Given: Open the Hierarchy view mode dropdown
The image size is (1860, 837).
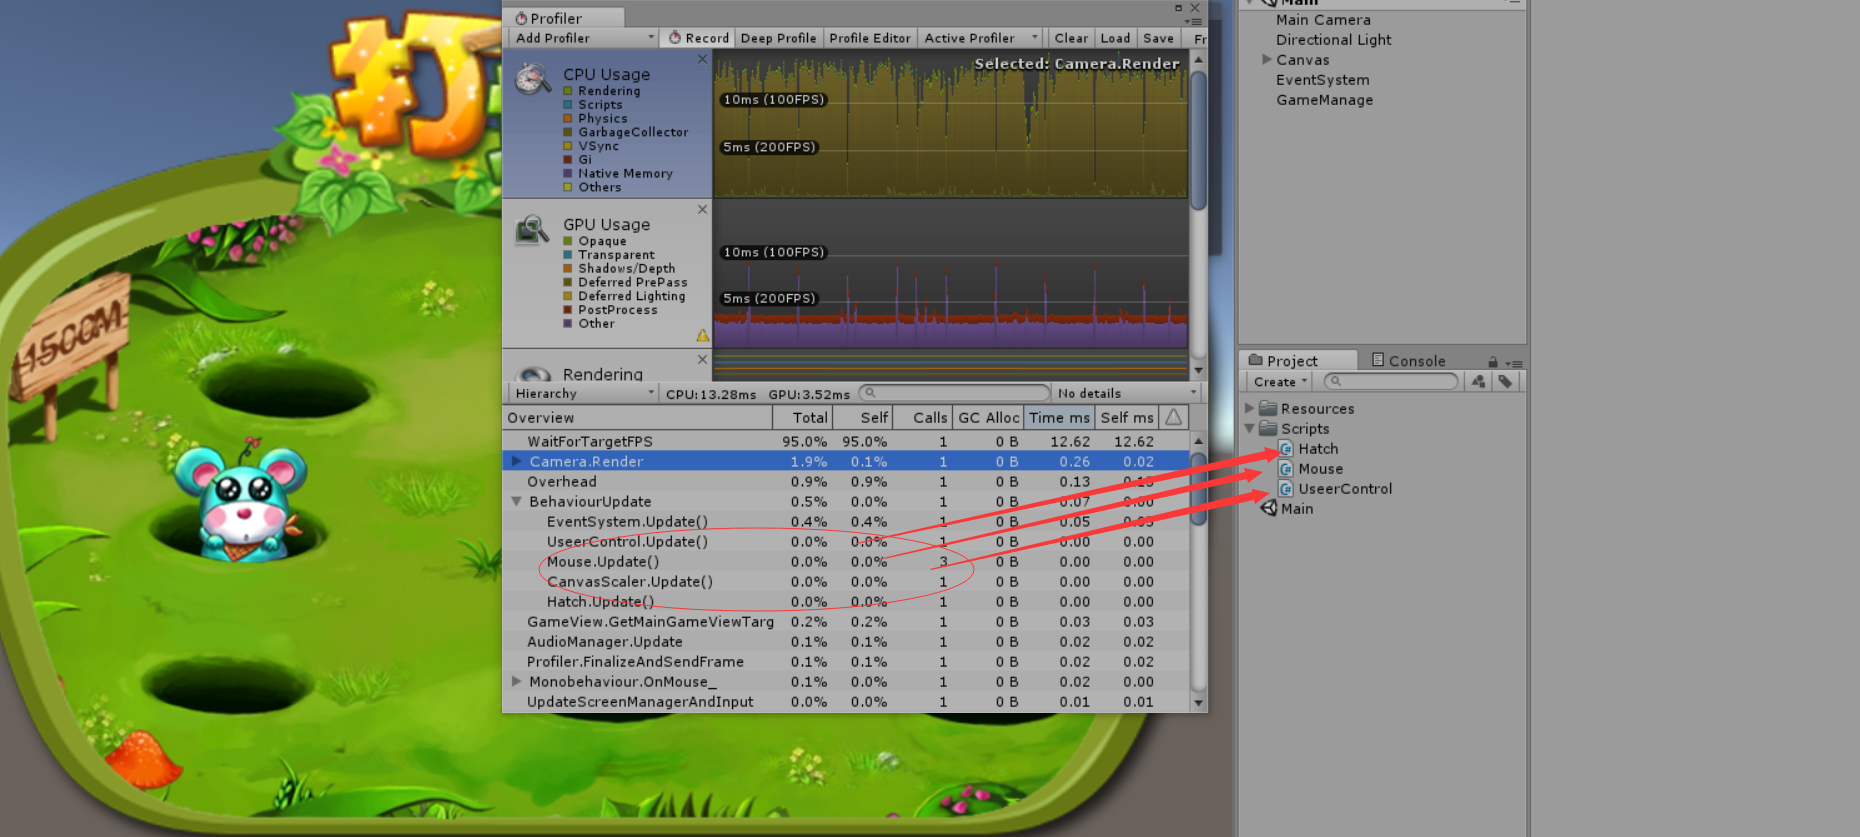Looking at the screenshot, I should click(x=584, y=393).
